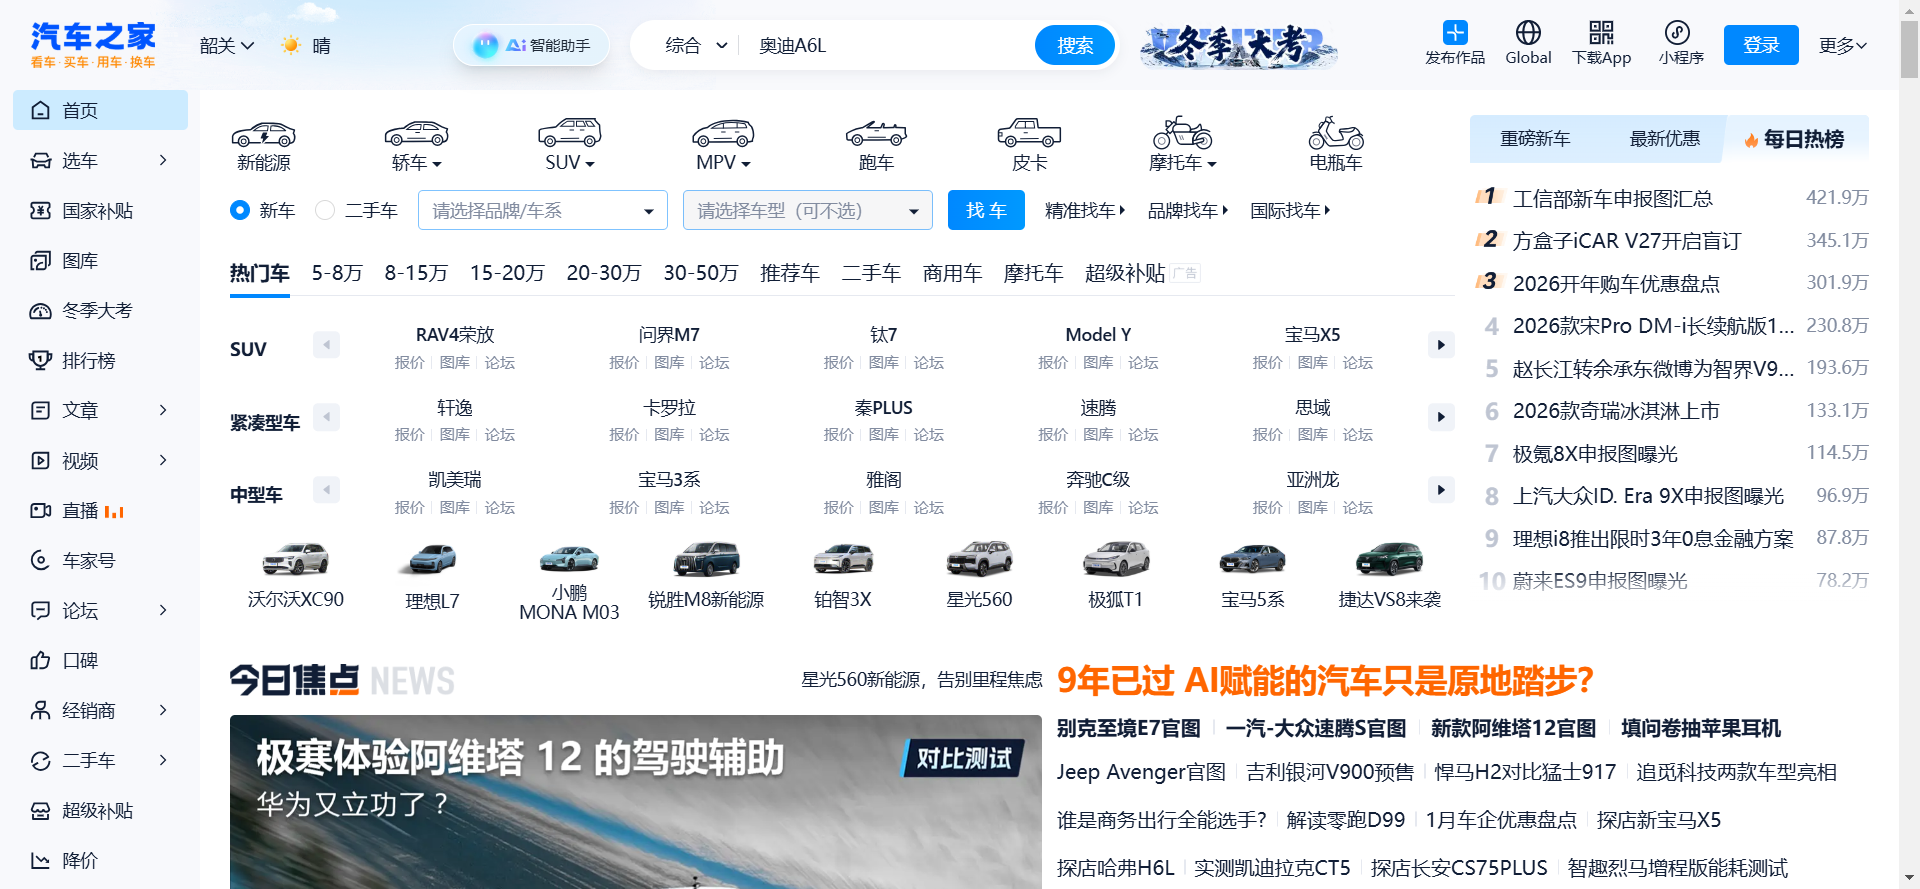The image size is (1920, 889).
Task: Switch to the 每日热榜 tab
Action: pyautogui.click(x=1794, y=139)
